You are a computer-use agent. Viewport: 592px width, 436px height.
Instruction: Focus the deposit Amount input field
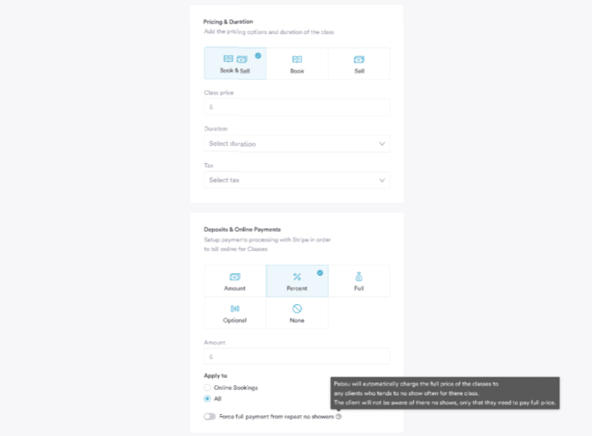297,356
